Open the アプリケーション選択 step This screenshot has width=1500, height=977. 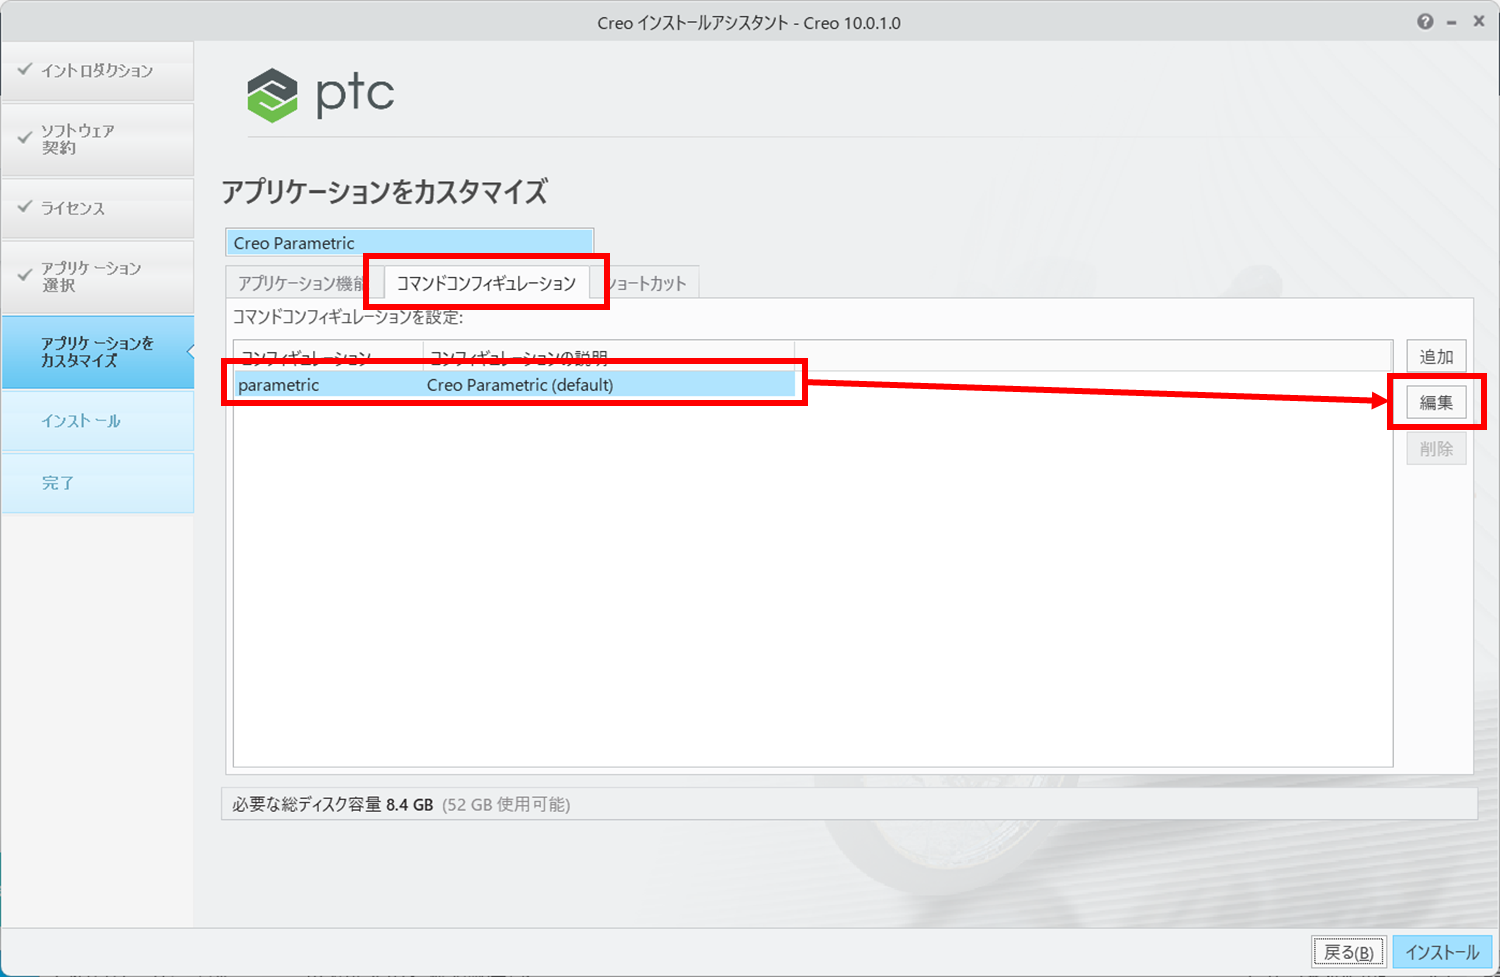97,276
